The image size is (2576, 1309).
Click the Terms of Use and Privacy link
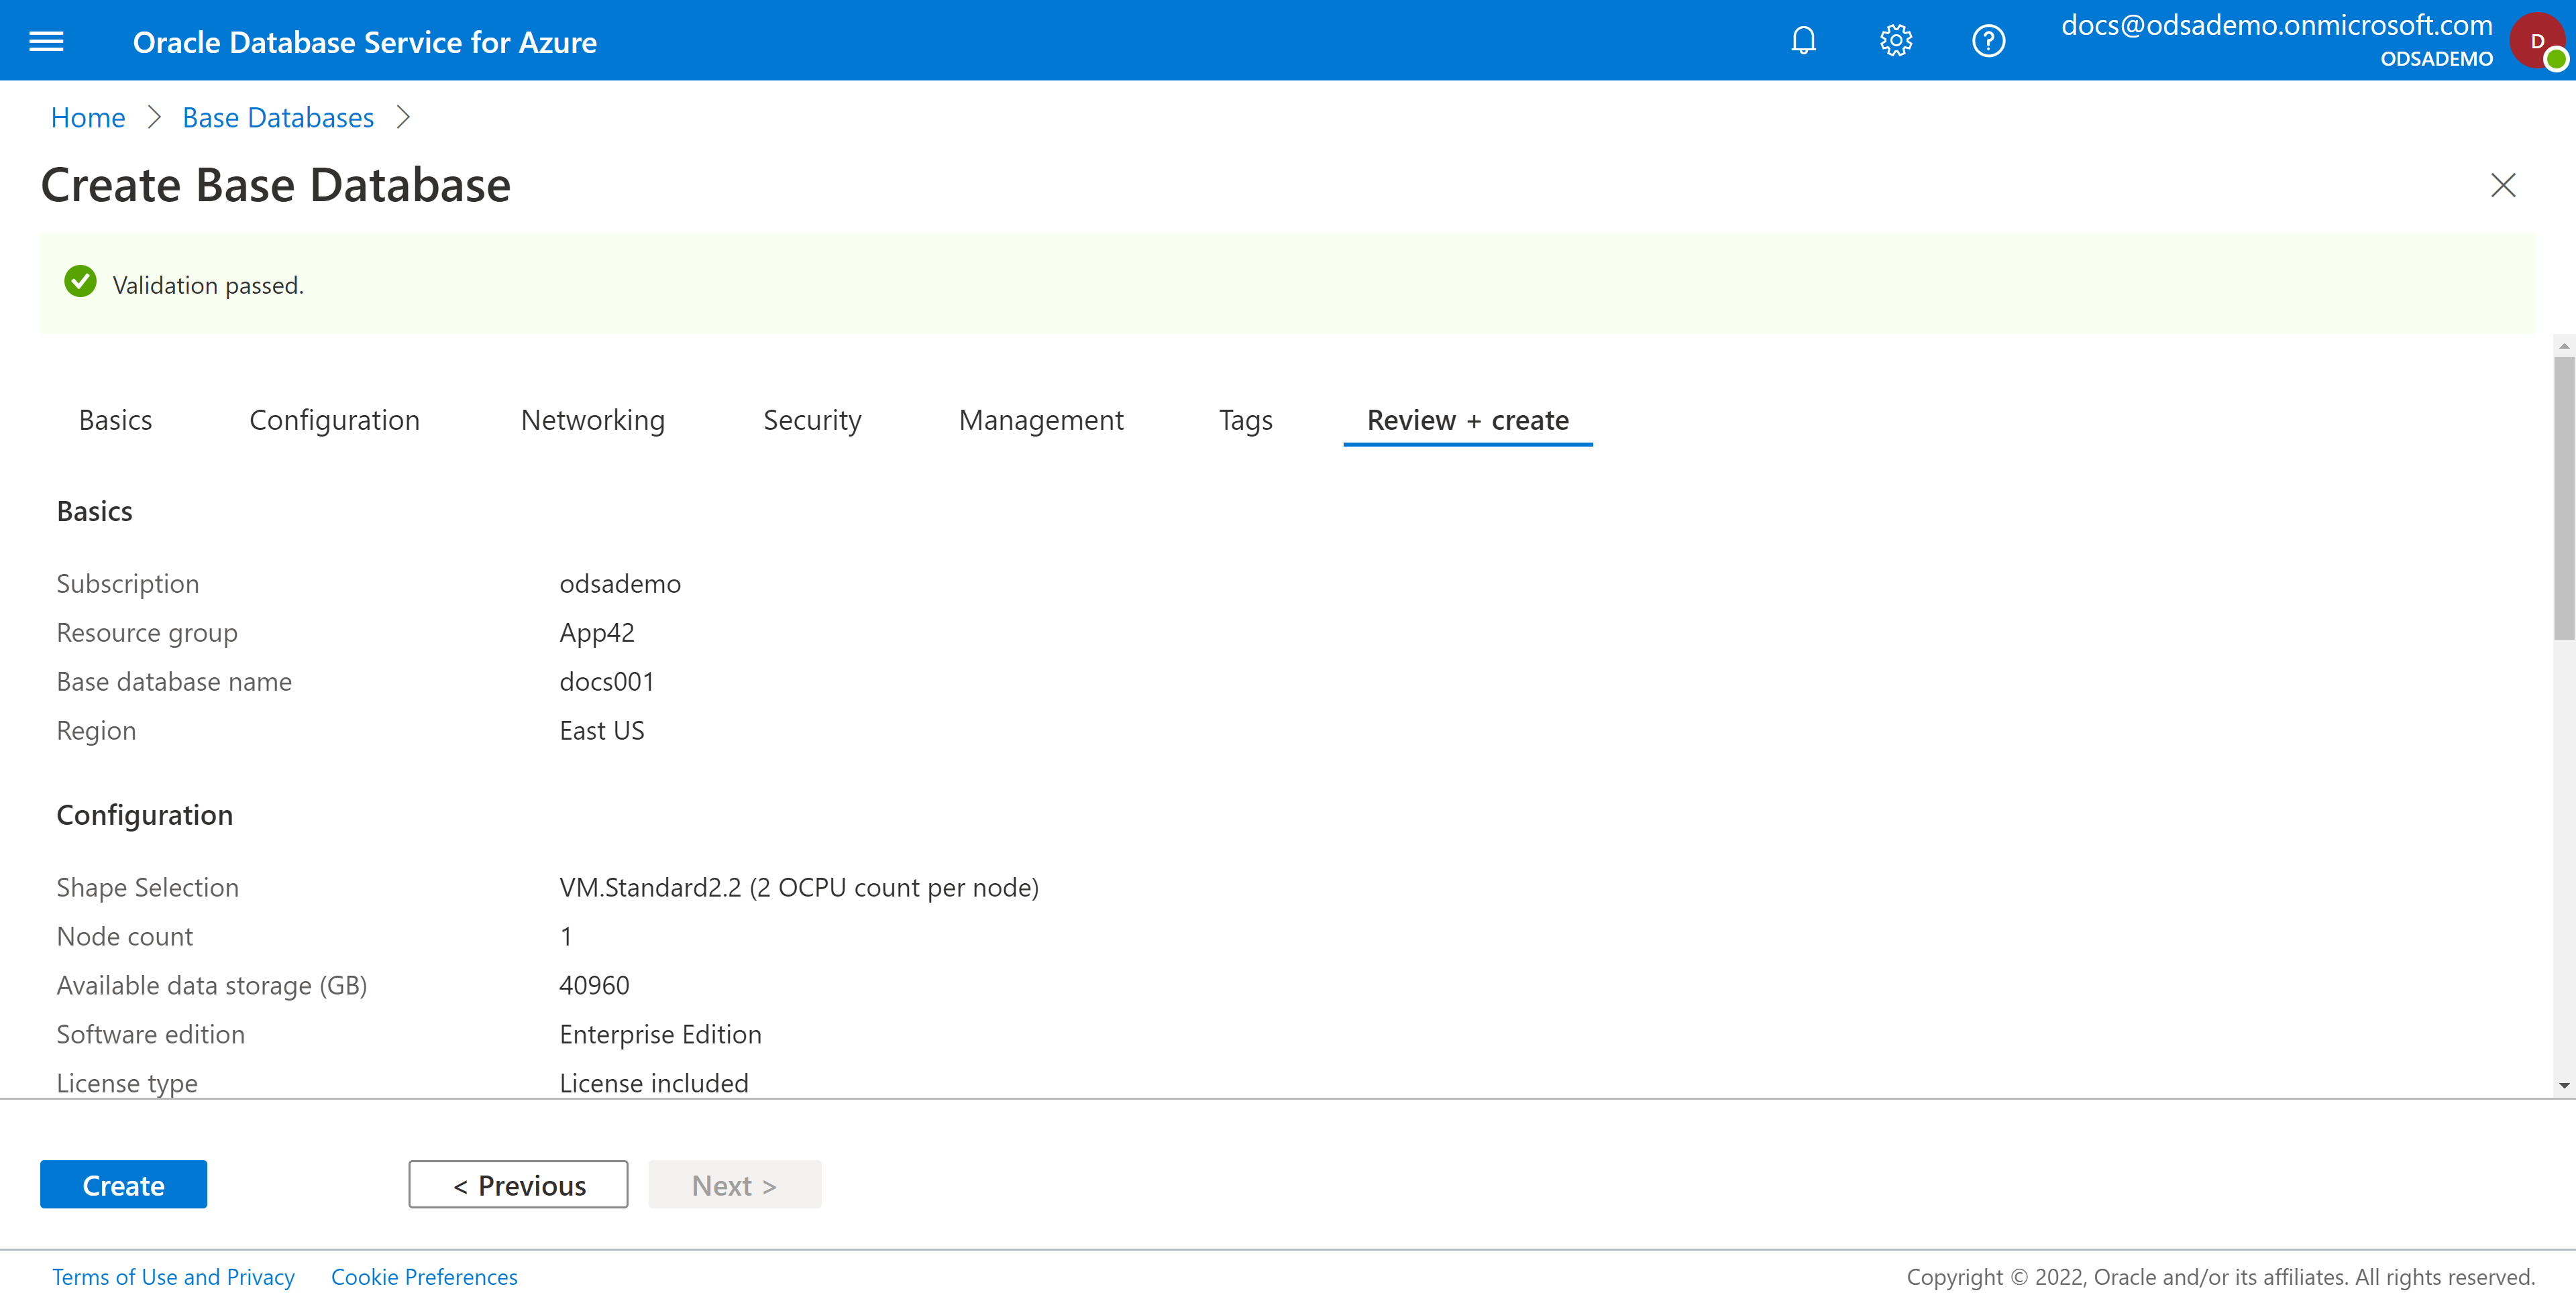click(175, 1275)
